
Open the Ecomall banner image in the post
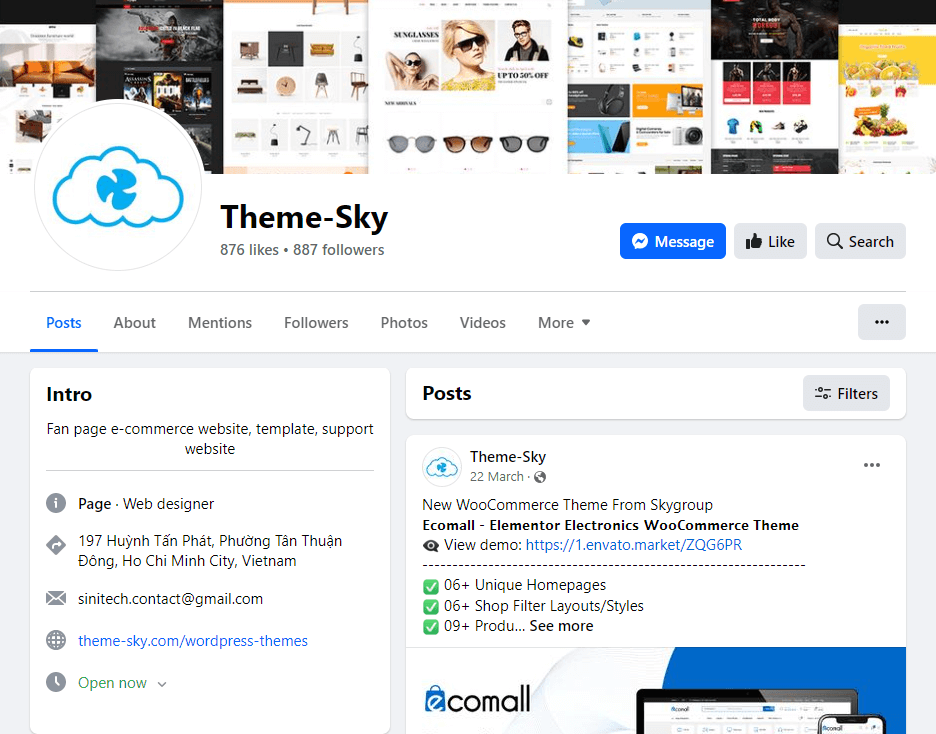(656, 700)
